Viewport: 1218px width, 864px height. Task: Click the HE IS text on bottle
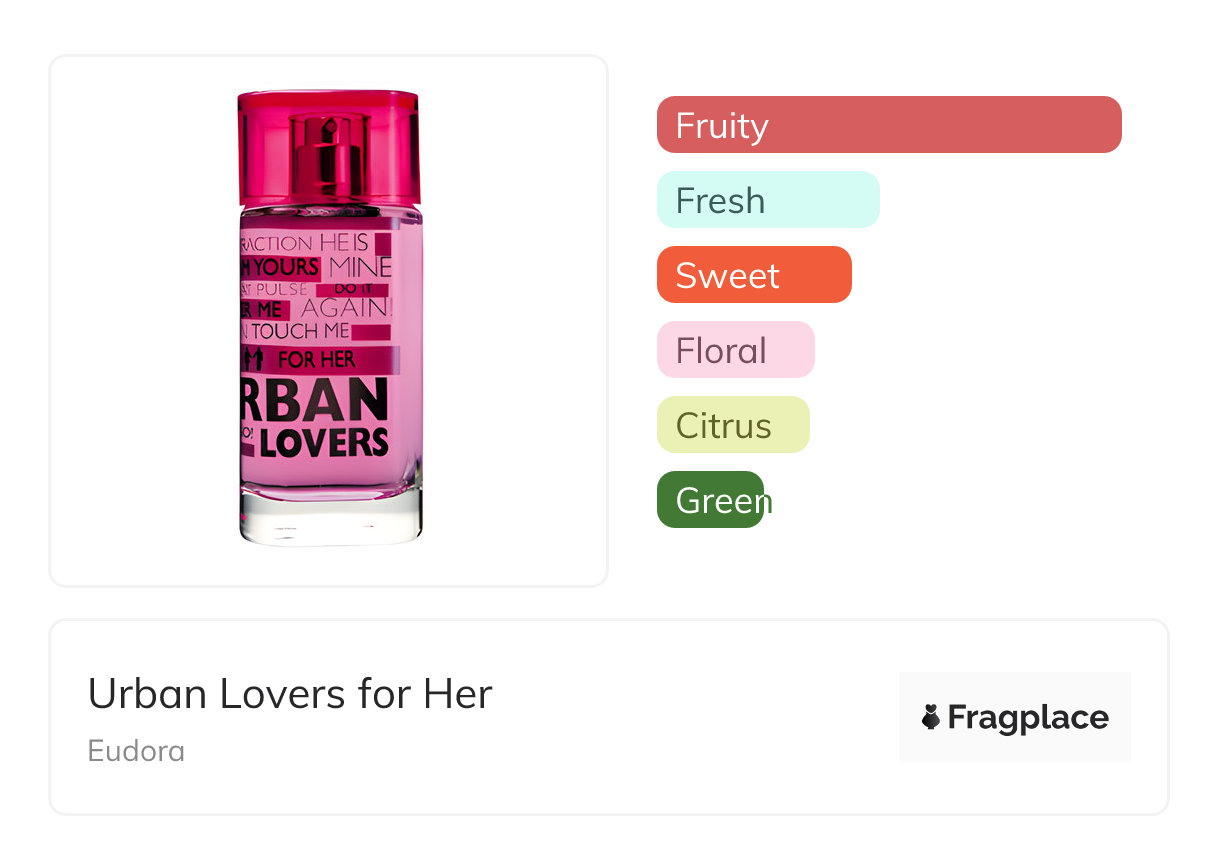pos(344,243)
